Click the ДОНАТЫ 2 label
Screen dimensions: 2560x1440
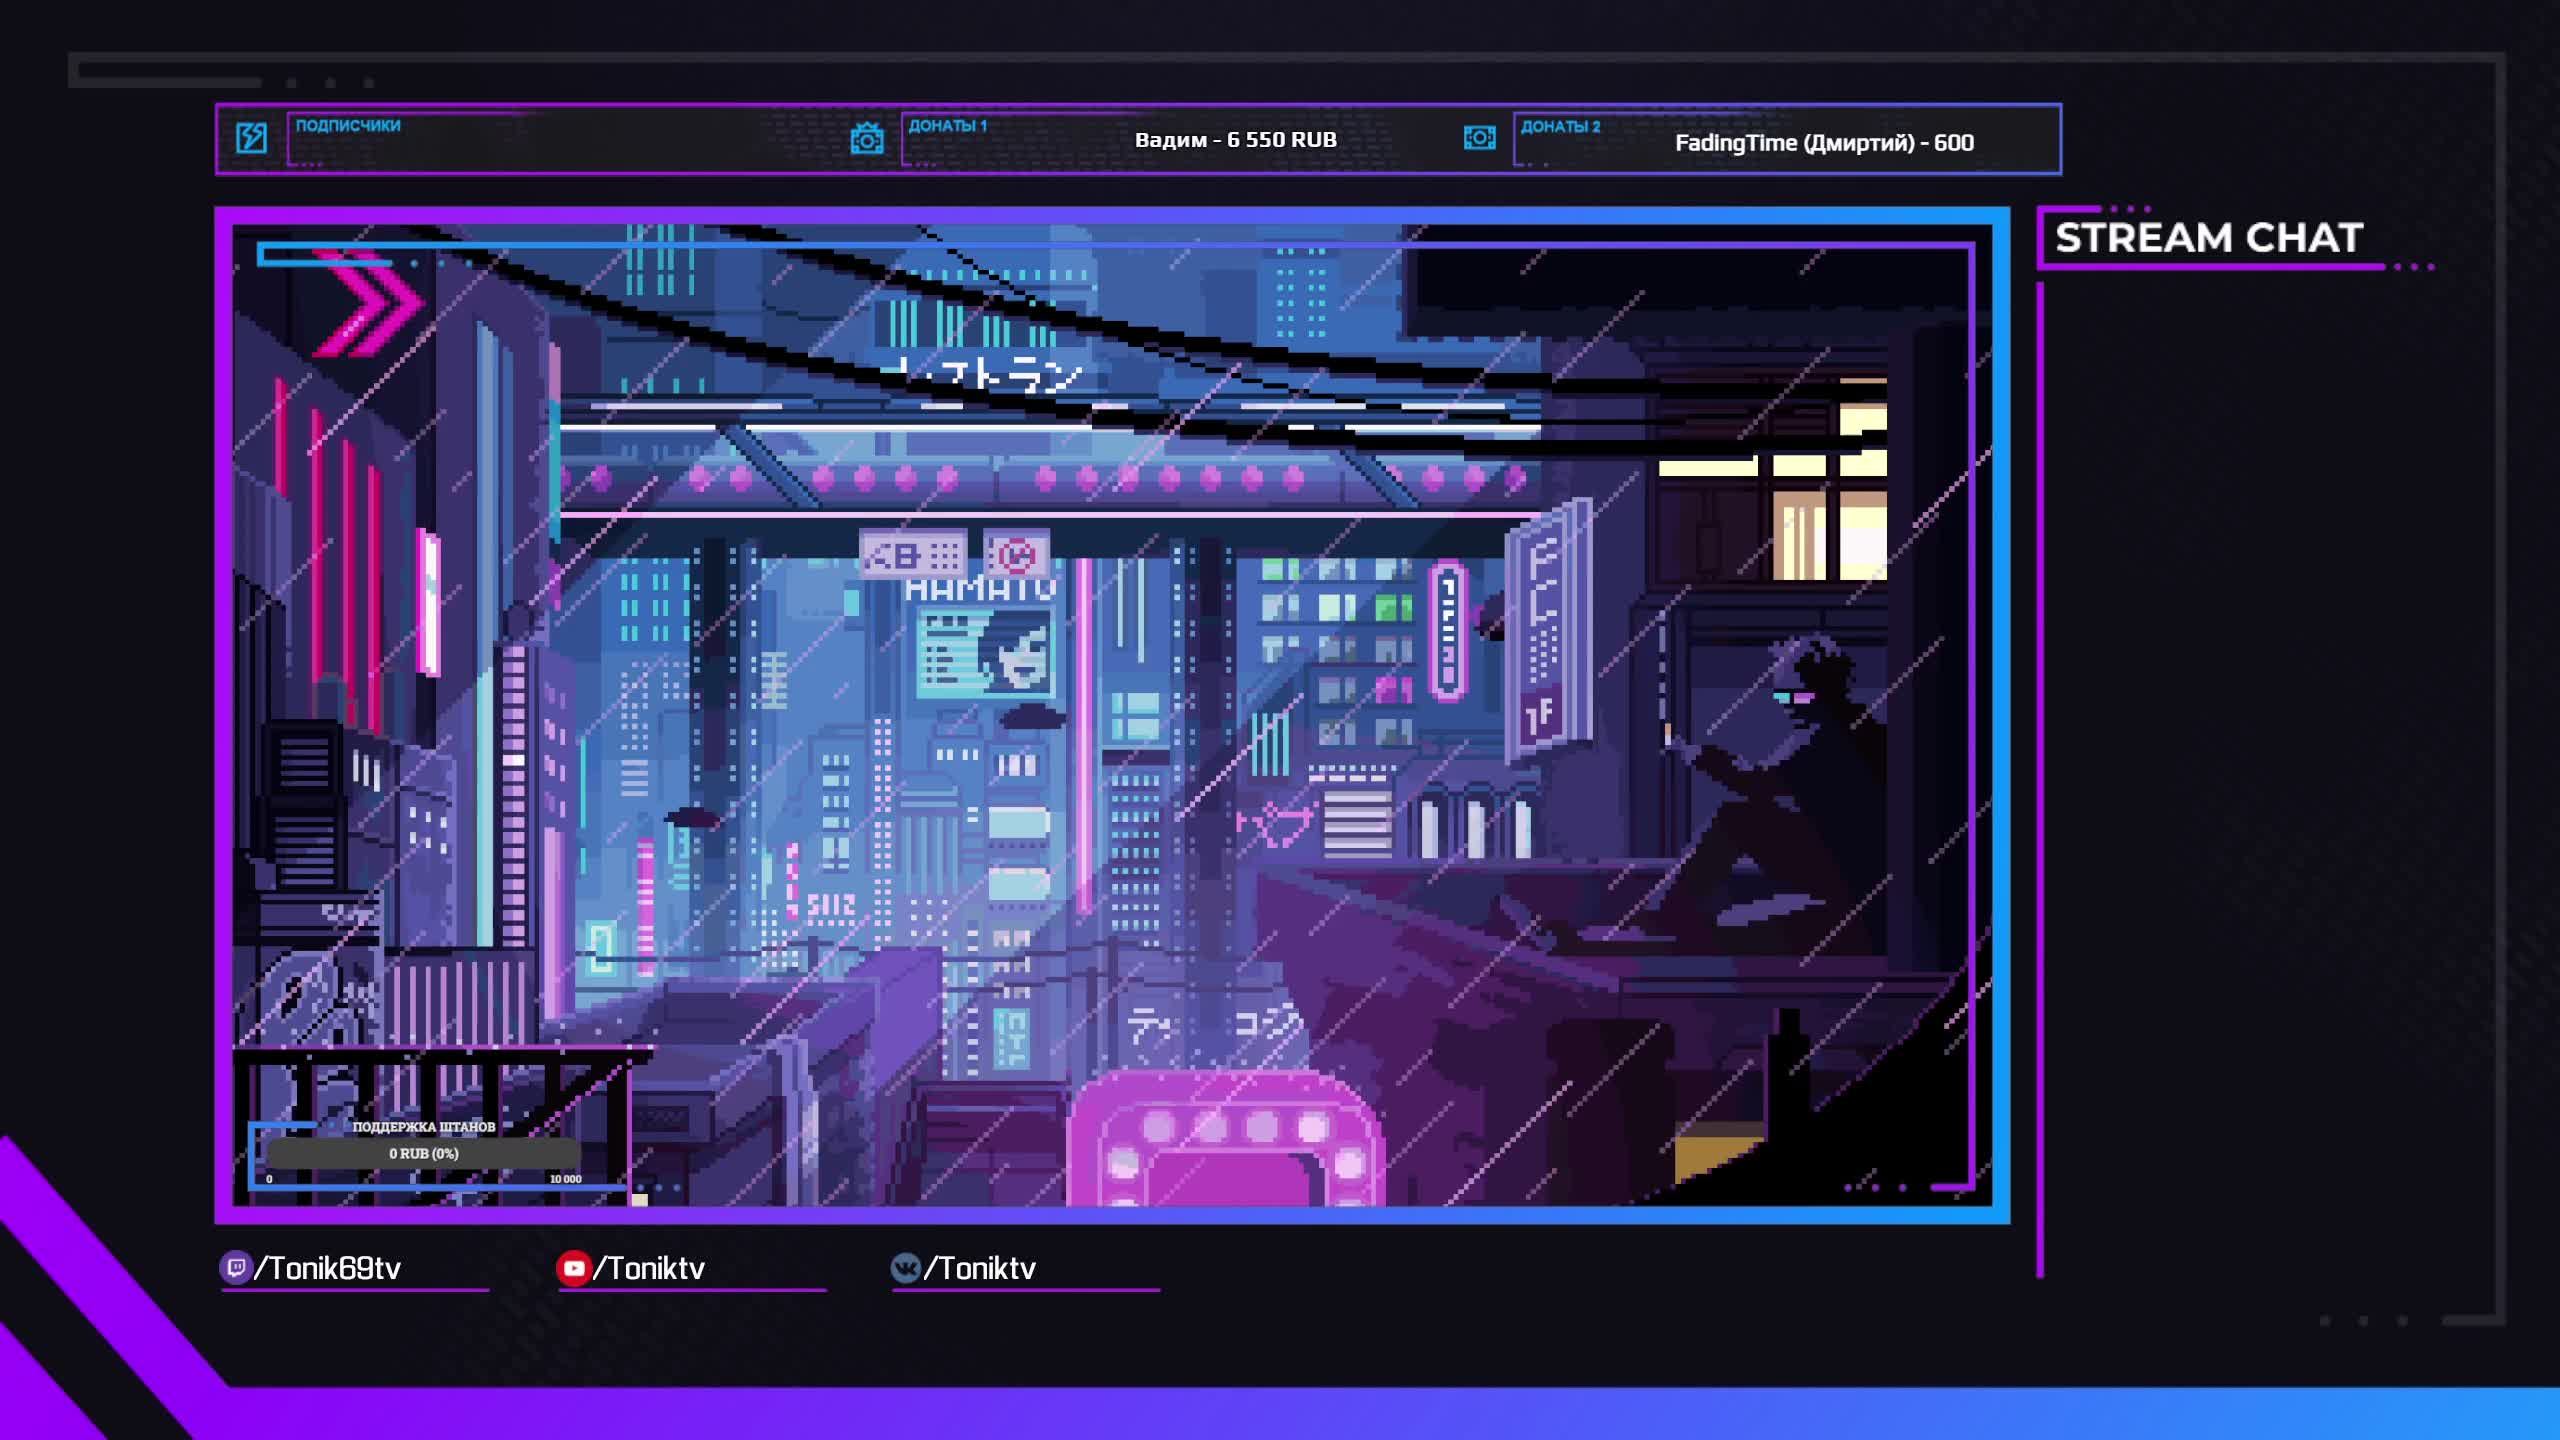[x=1560, y=127]
